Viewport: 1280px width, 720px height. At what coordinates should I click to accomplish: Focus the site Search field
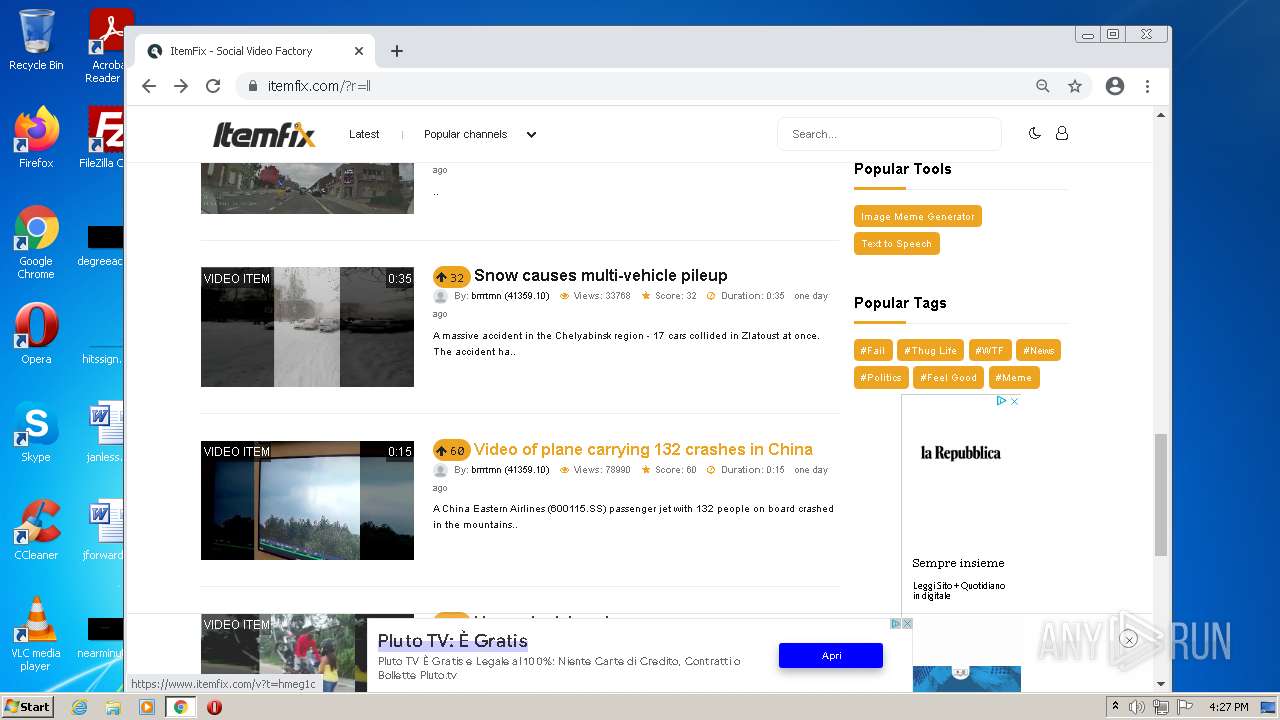pyautogui.click(x=889, y=134)
